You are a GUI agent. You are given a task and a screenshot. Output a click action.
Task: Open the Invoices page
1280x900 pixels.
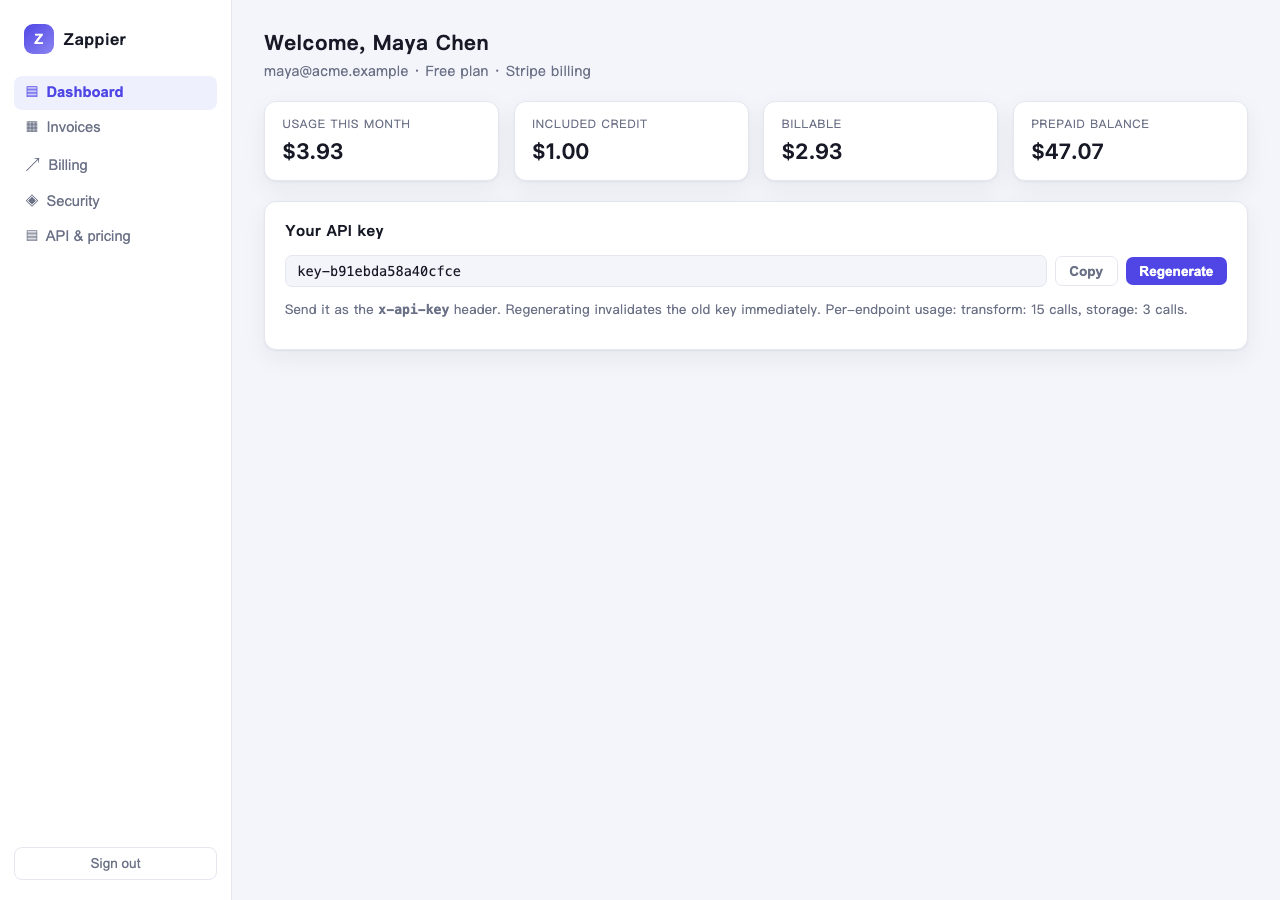(115, 127)
